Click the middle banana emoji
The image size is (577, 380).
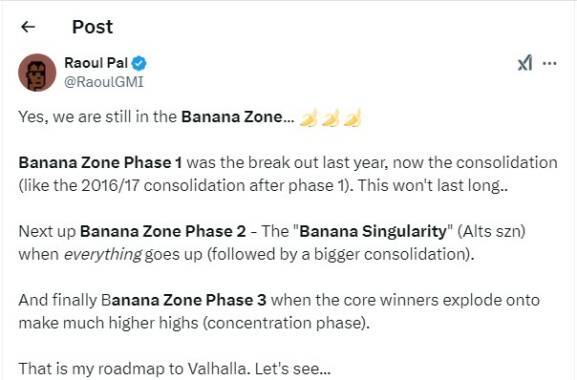coord(330,118)
